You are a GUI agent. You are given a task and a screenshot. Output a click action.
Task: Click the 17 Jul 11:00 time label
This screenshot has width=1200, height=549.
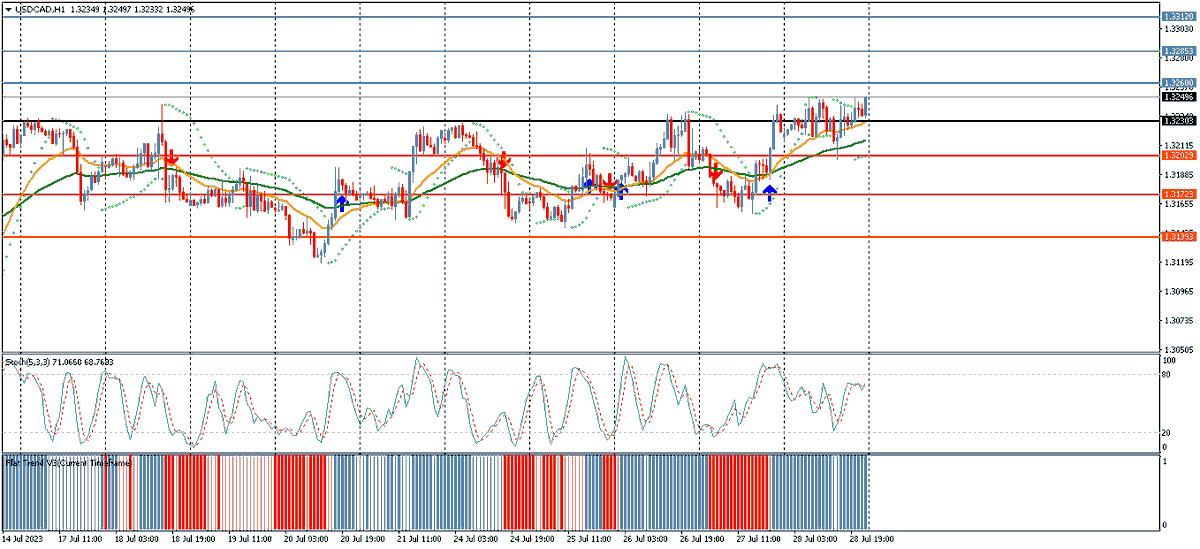[x=82, y=538]
